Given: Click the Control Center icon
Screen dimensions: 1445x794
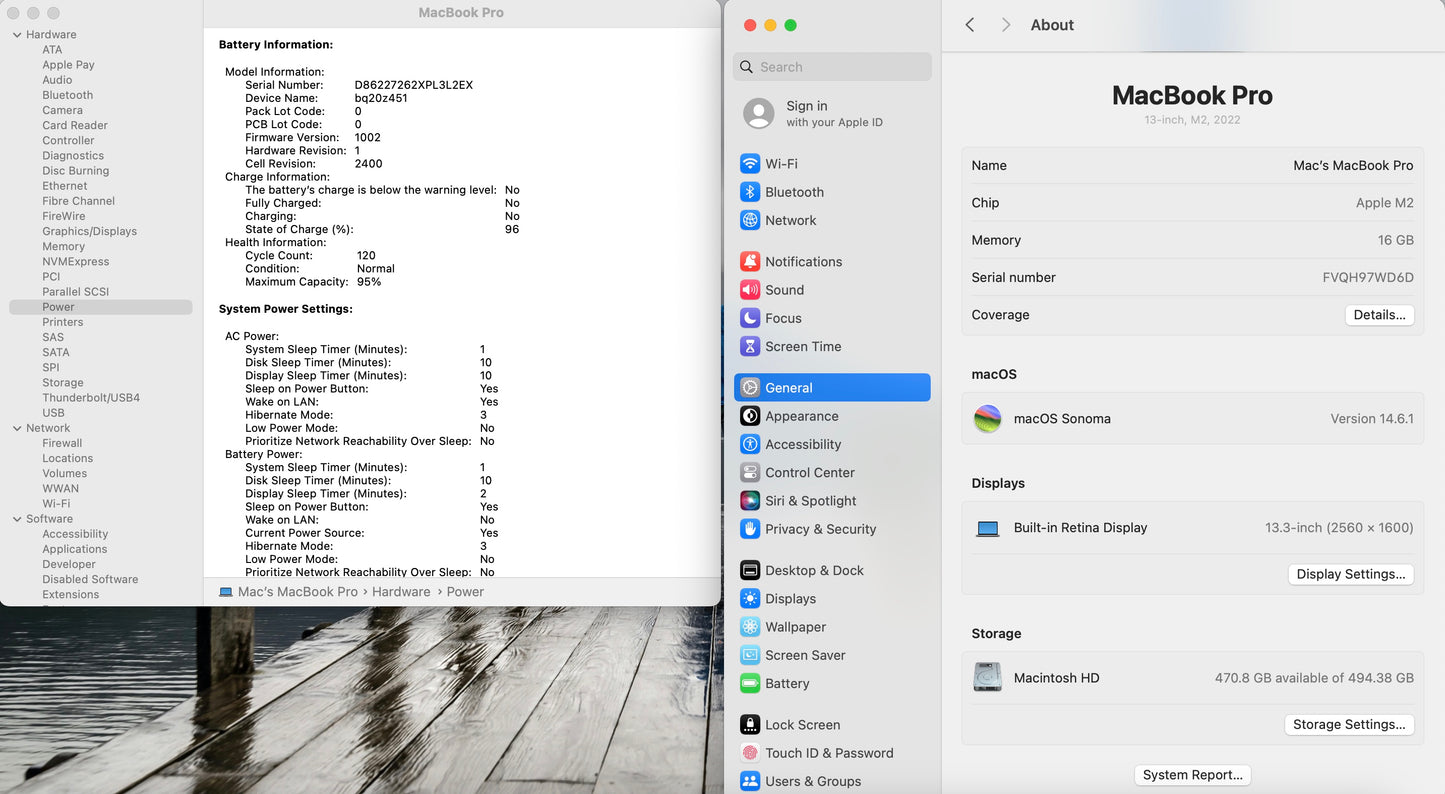Looking at the screenshot, I should click(x=750, y=472).
